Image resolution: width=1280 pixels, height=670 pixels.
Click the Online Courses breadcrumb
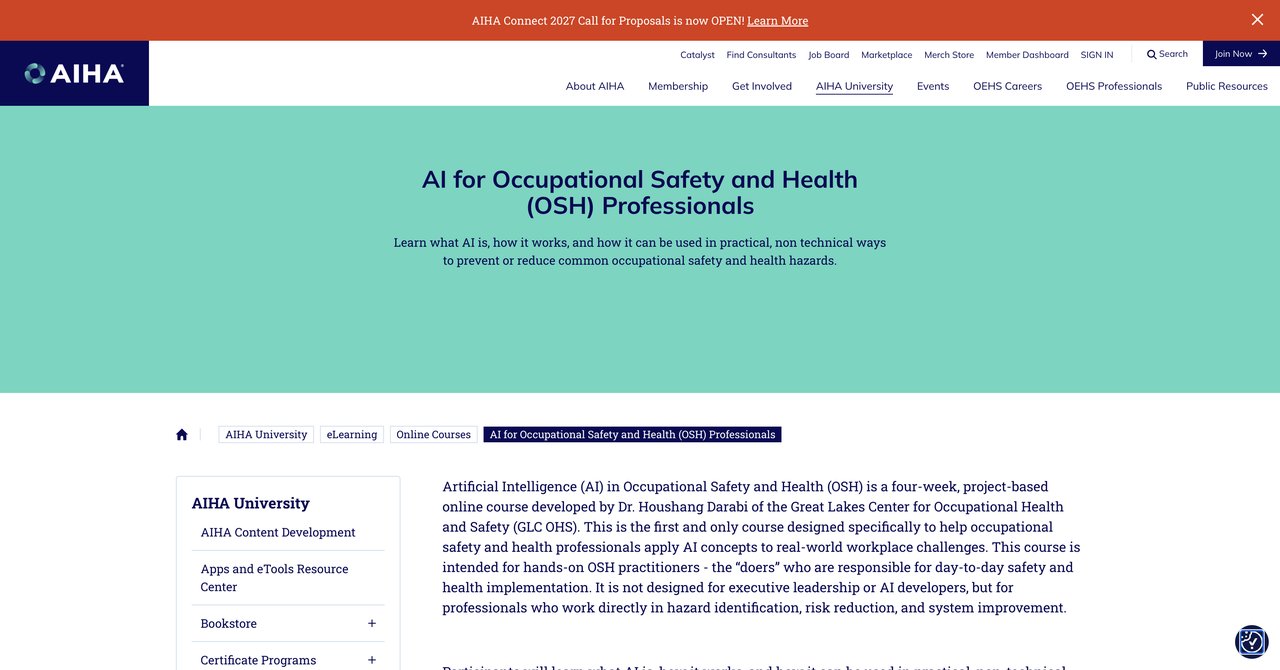click(x=433, y=434)
